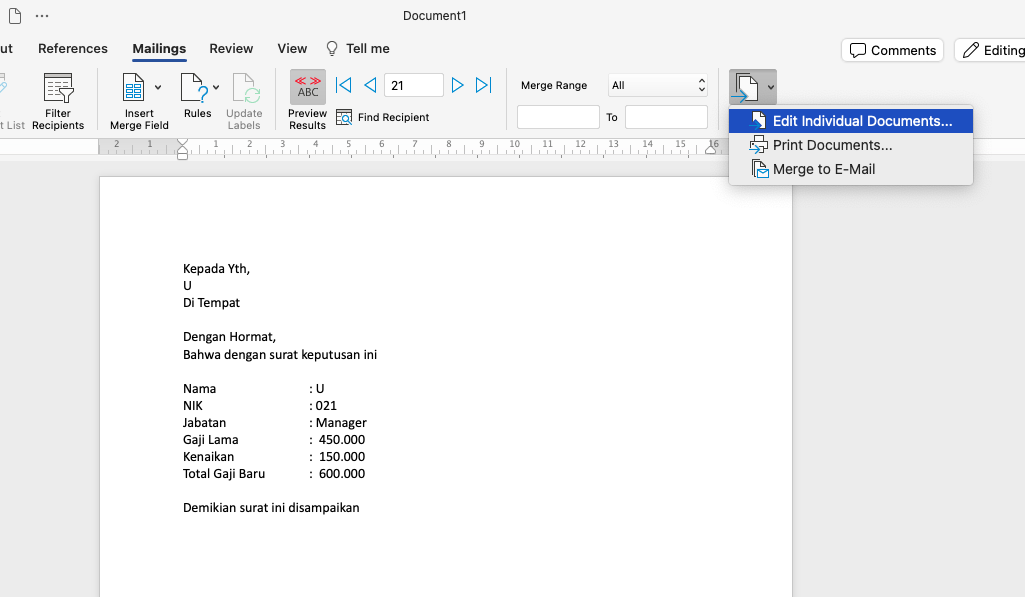This screenshot has width=1025, height=597.
Task: Select Merge to E-Mail option
Action: point(823,169)
